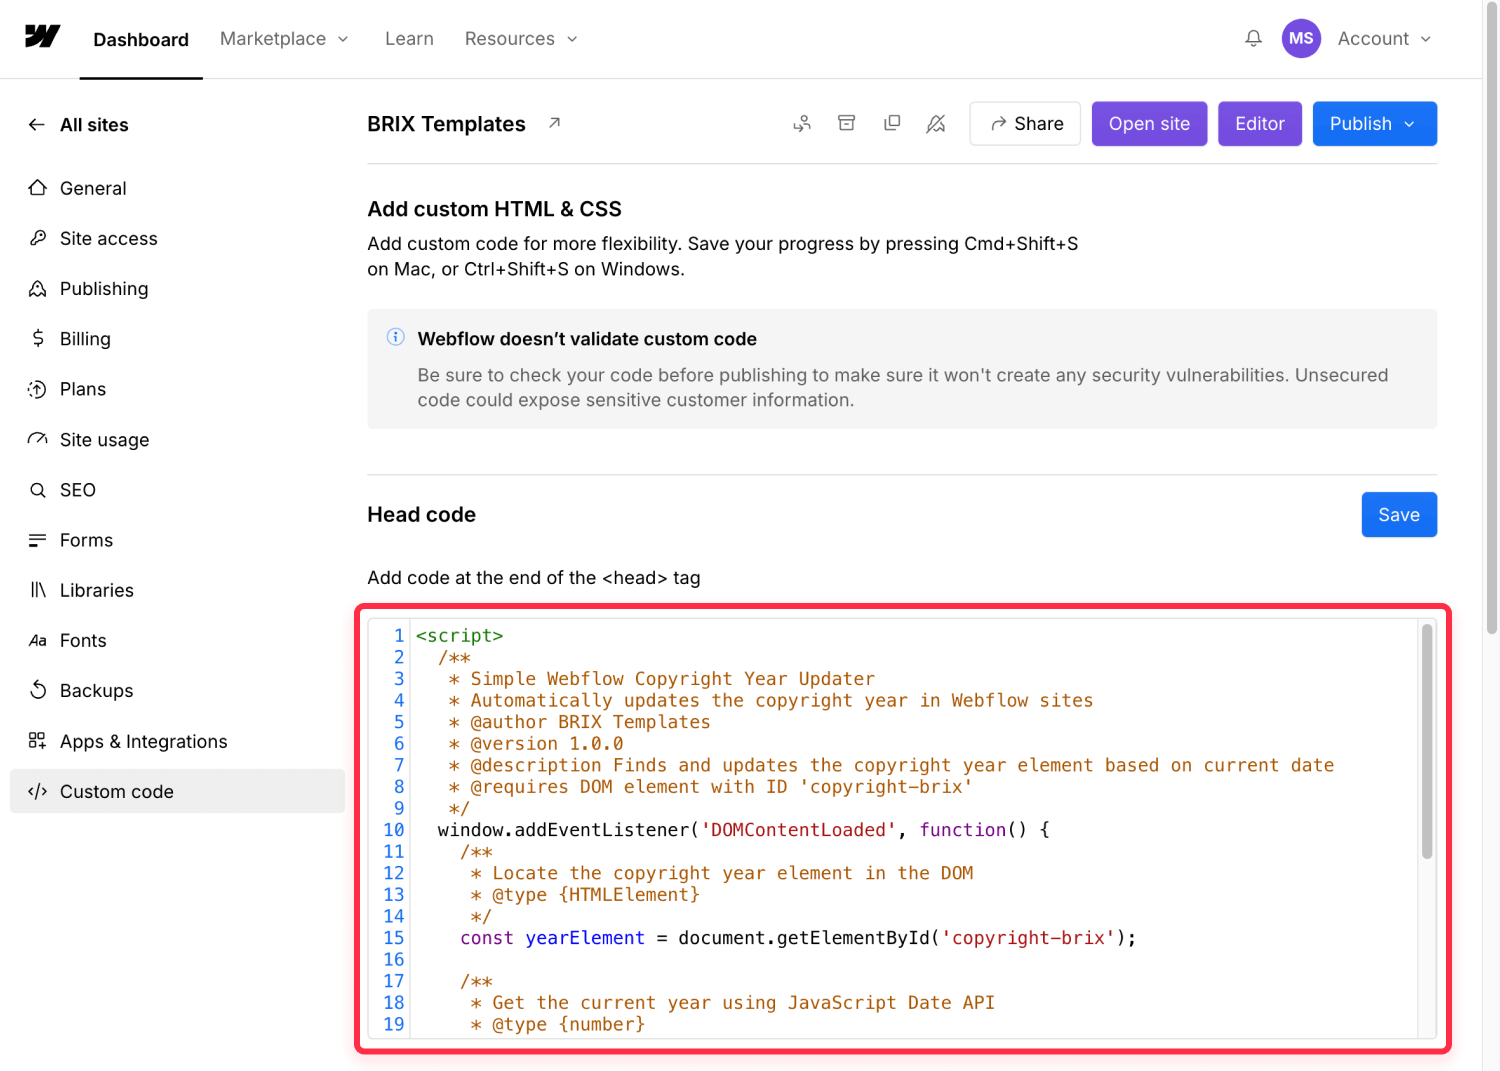Expand the Marketplace dropdown
1500x1071 pixels.
point(284,38)
